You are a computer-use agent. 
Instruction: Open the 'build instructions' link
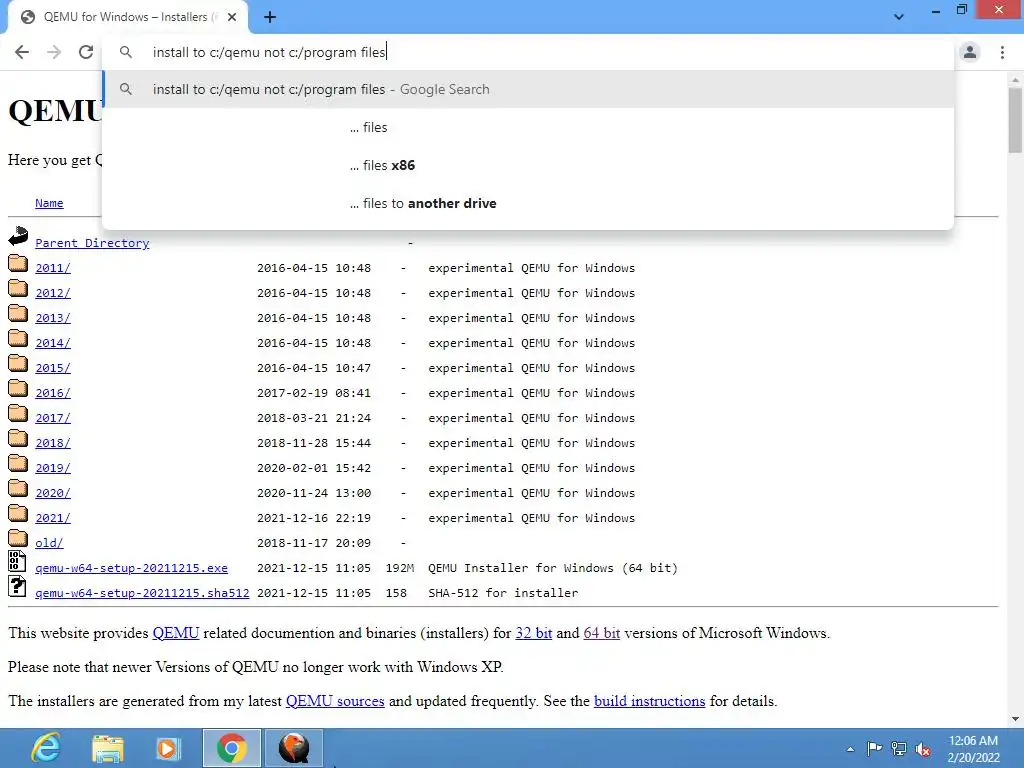(649, 701)
